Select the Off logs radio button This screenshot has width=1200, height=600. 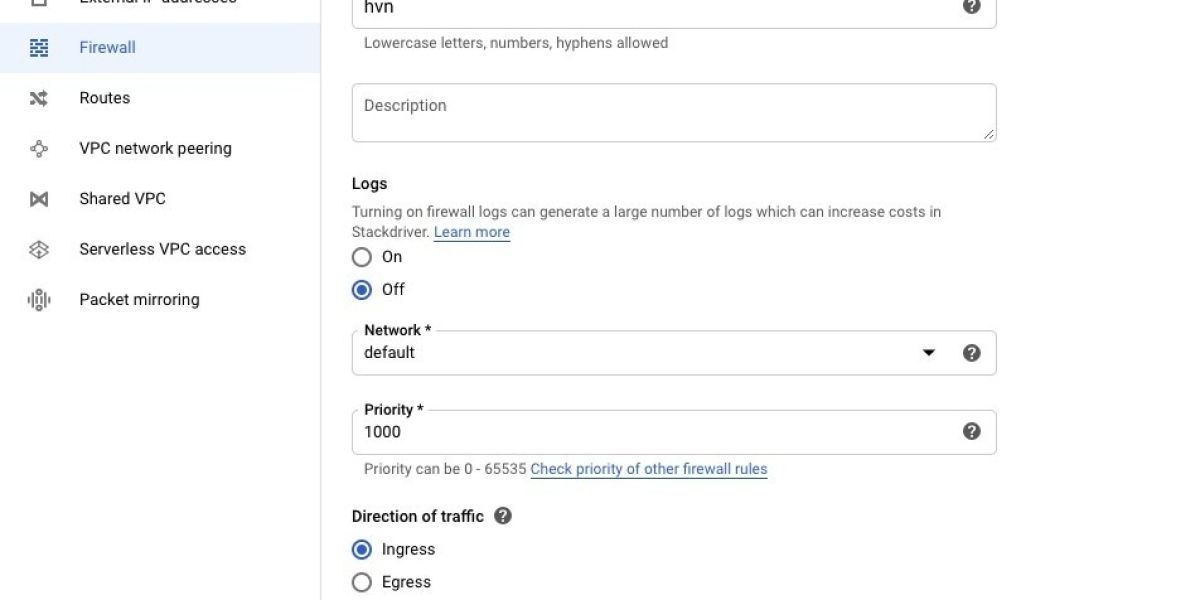coord(362,290)
